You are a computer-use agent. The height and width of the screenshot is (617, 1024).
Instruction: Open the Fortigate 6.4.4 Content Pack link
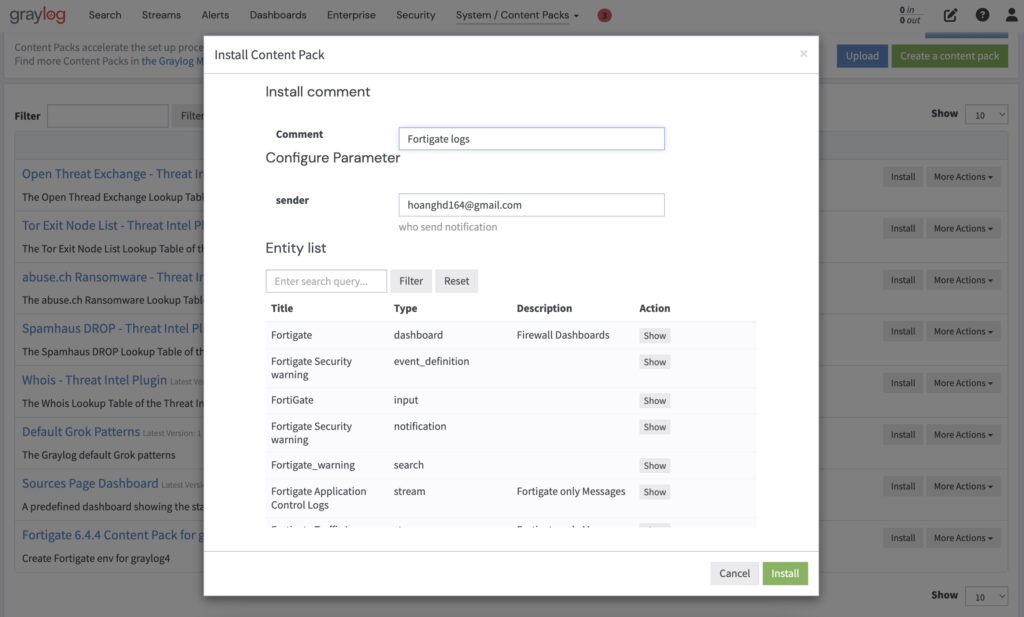click(112, 535)
